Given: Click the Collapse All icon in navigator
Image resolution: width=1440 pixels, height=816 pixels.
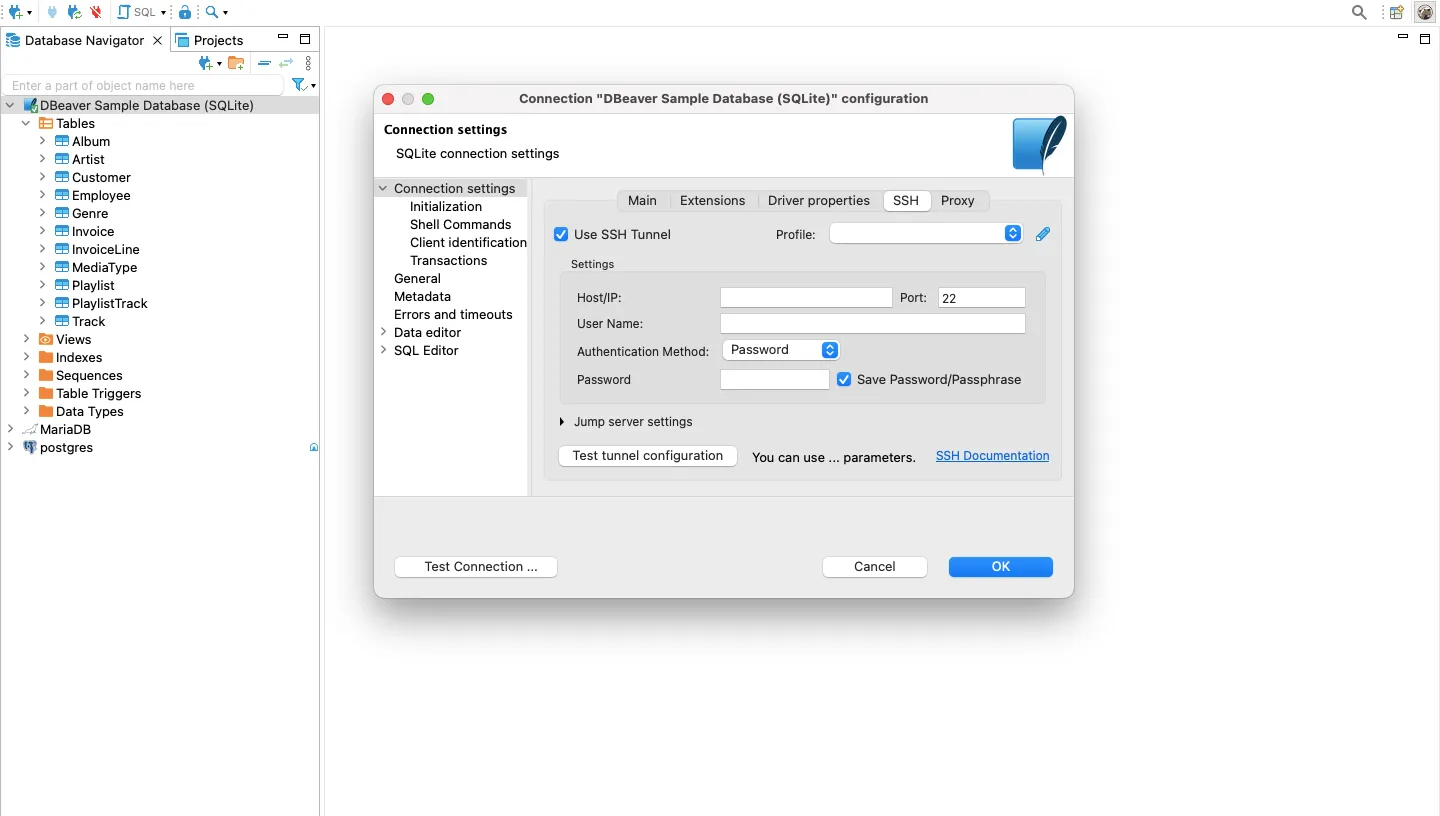Looking at the screenshot, I should tap(264, 63).
